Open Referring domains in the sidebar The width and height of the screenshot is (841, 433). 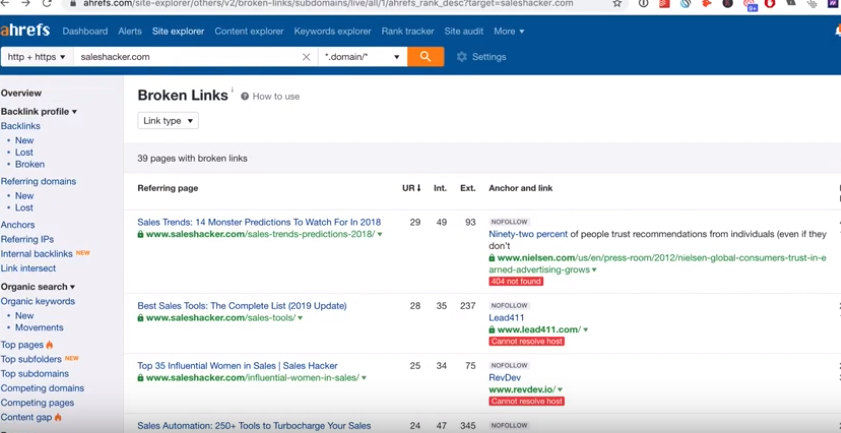38,181
